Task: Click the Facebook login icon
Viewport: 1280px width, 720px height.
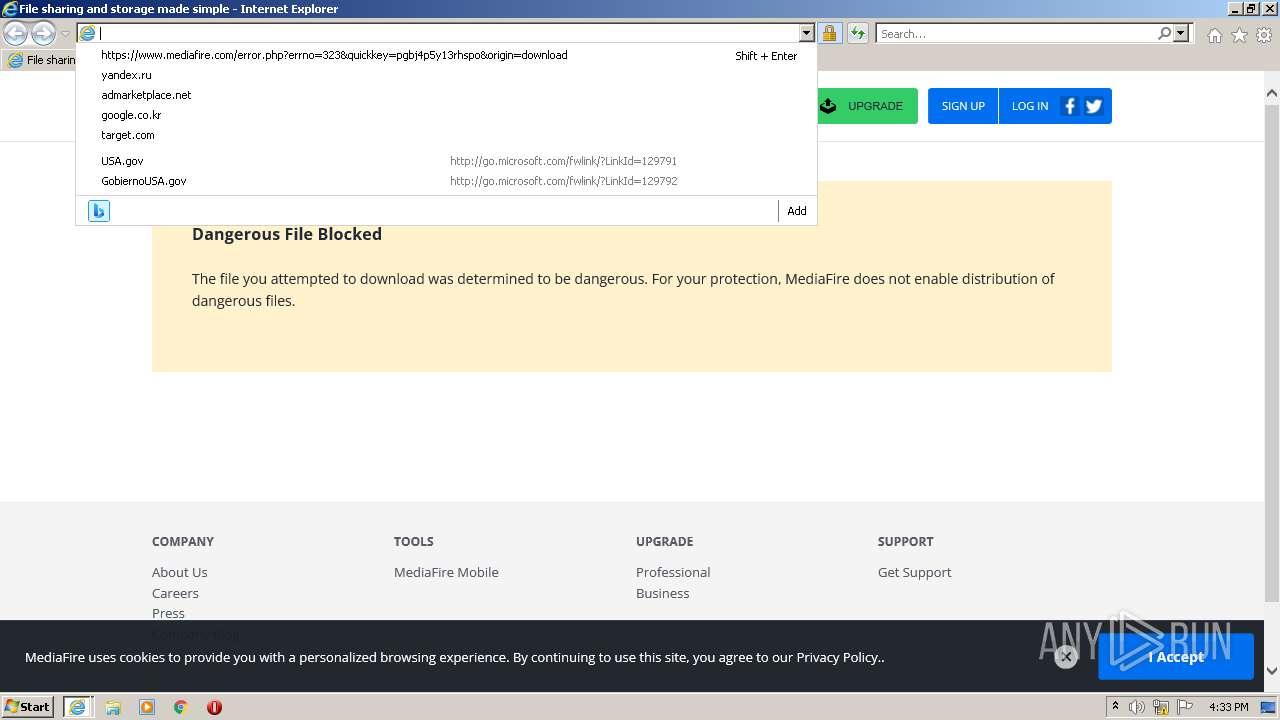Action: [1069, 106]
